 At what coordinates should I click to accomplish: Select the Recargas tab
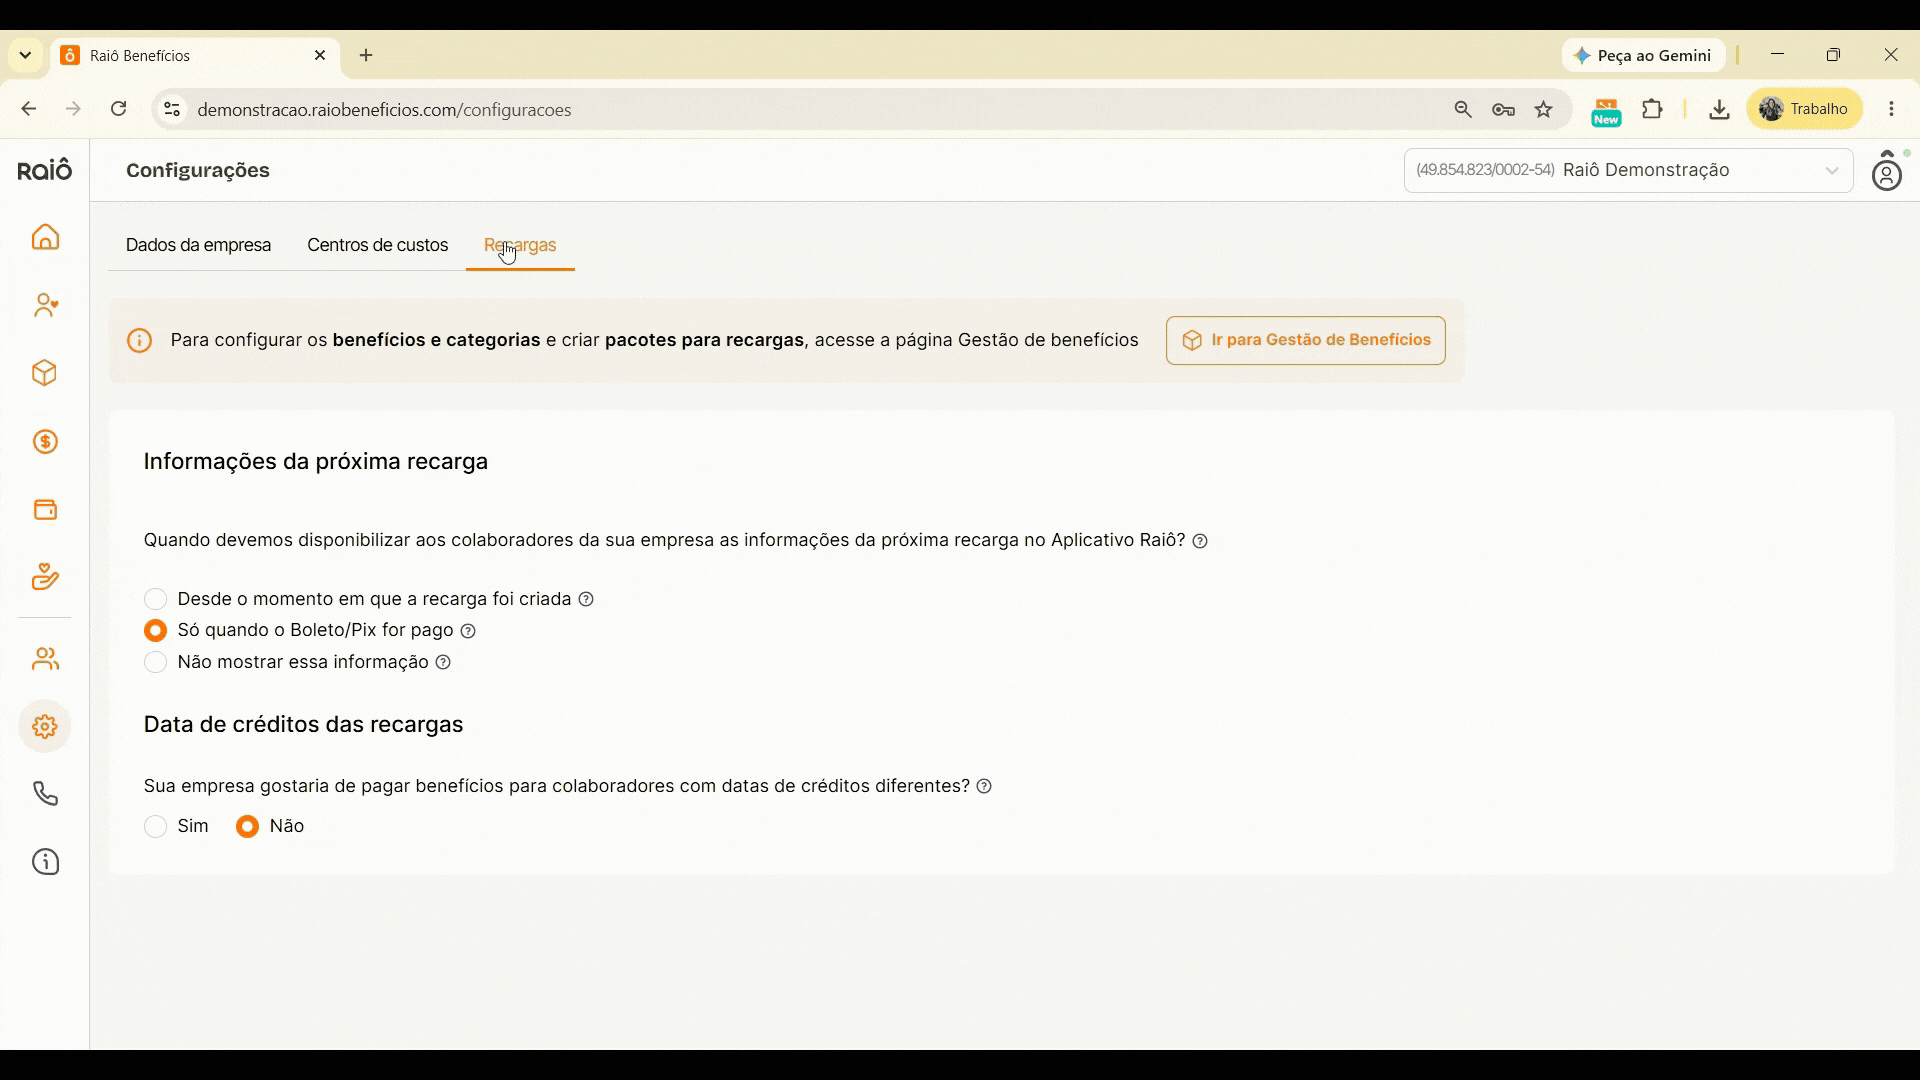(x=520, y=245)
